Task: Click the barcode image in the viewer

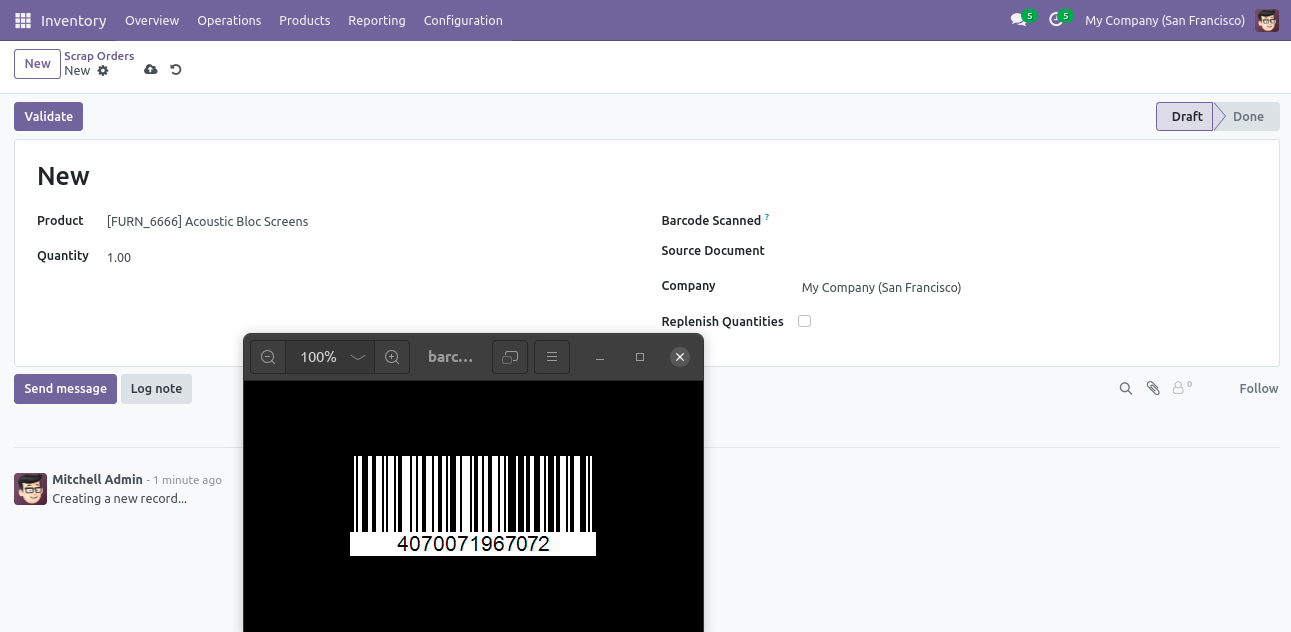Action: point(473,506)
